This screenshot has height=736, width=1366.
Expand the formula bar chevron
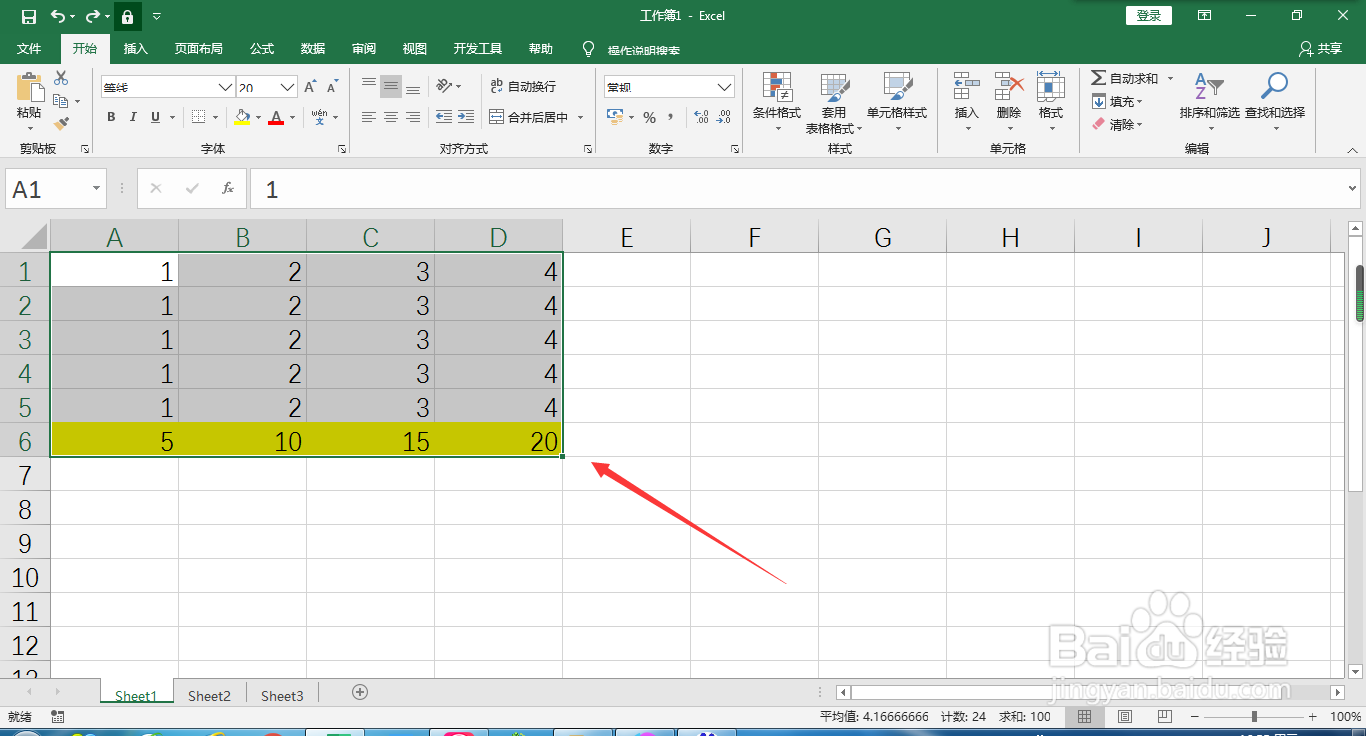(x=1353, y=188)
